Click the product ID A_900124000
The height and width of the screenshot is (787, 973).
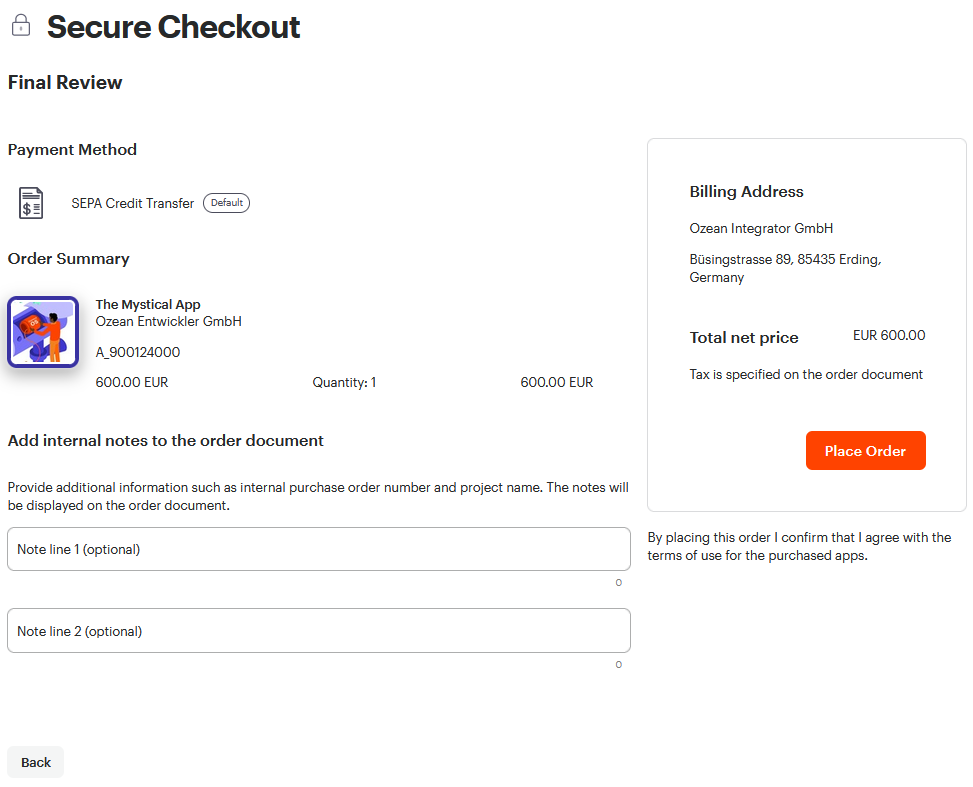(x=138, y=353)
